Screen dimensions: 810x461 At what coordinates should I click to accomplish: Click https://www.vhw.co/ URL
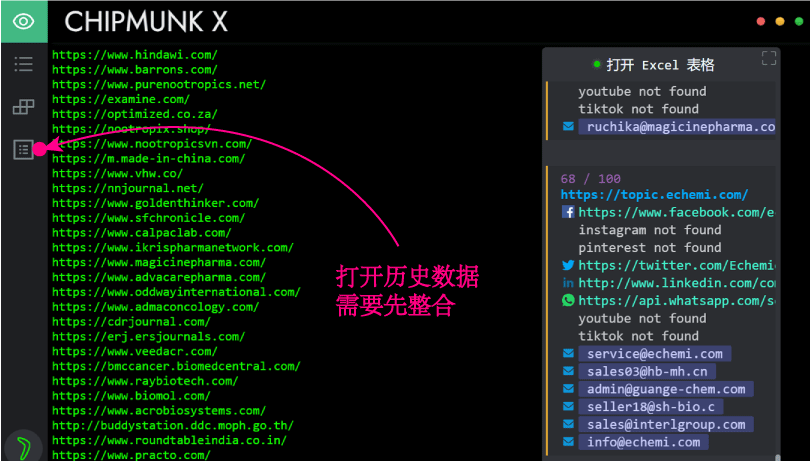(x=118, y=173)
